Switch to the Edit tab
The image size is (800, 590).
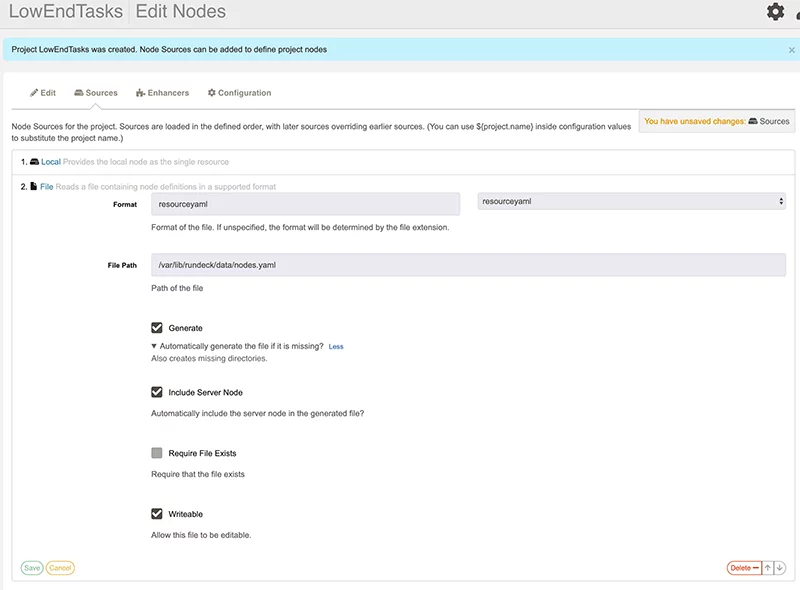(x=43, y=93)
